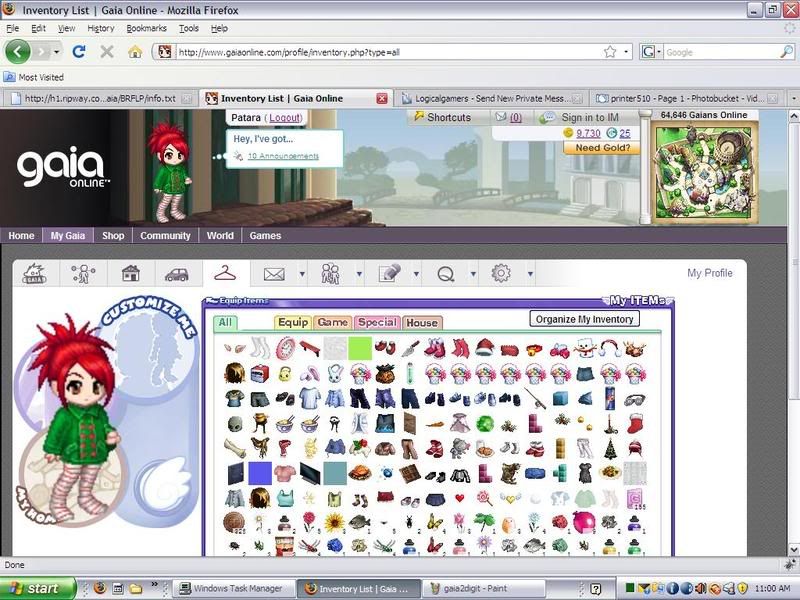The image size is (800, 600).
Task: Click the Google search box
Action: pos(722,52)
